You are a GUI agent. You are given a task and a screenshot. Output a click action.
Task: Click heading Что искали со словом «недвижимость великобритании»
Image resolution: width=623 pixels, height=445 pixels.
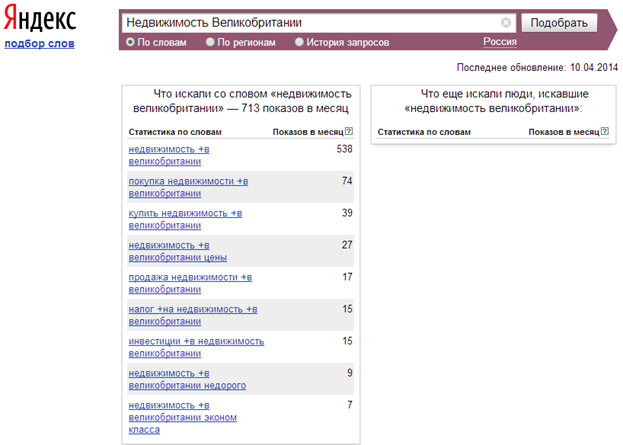click(242, 101)
